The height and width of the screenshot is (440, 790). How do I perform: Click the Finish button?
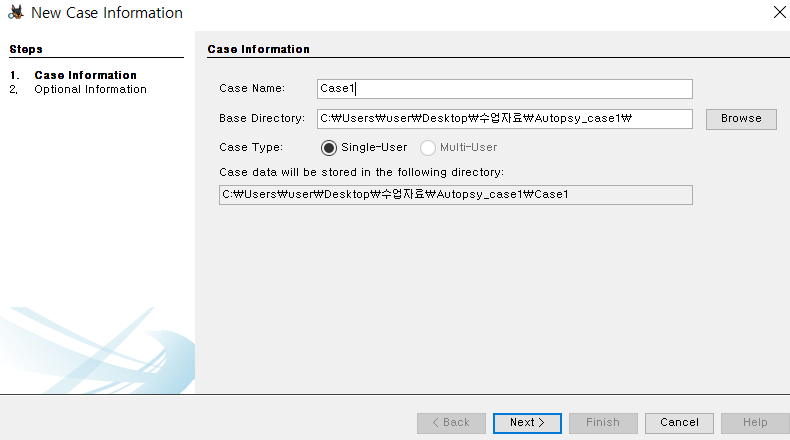pyautogui.click(x=603, y=423)
